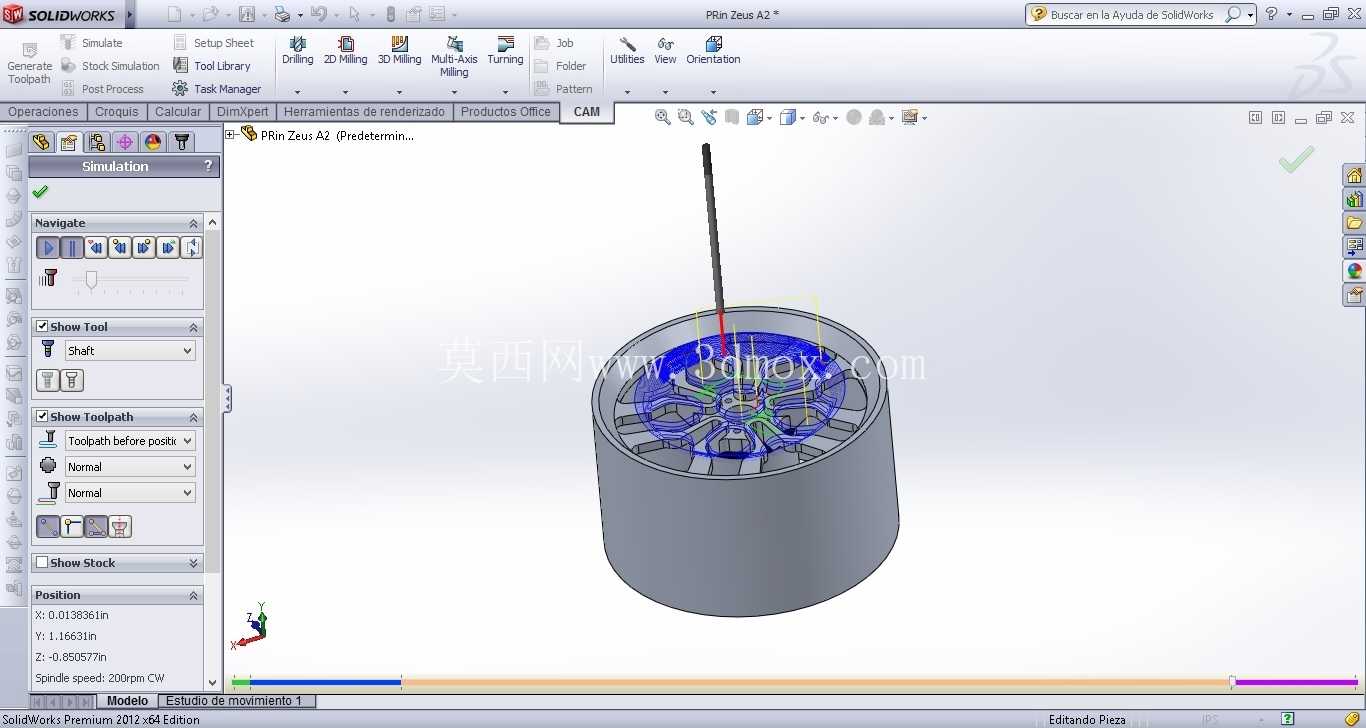Click the Generate Toolpath icon
Image resolution: width=1366 pixels, height=728 pixels.
coord(29,64)
